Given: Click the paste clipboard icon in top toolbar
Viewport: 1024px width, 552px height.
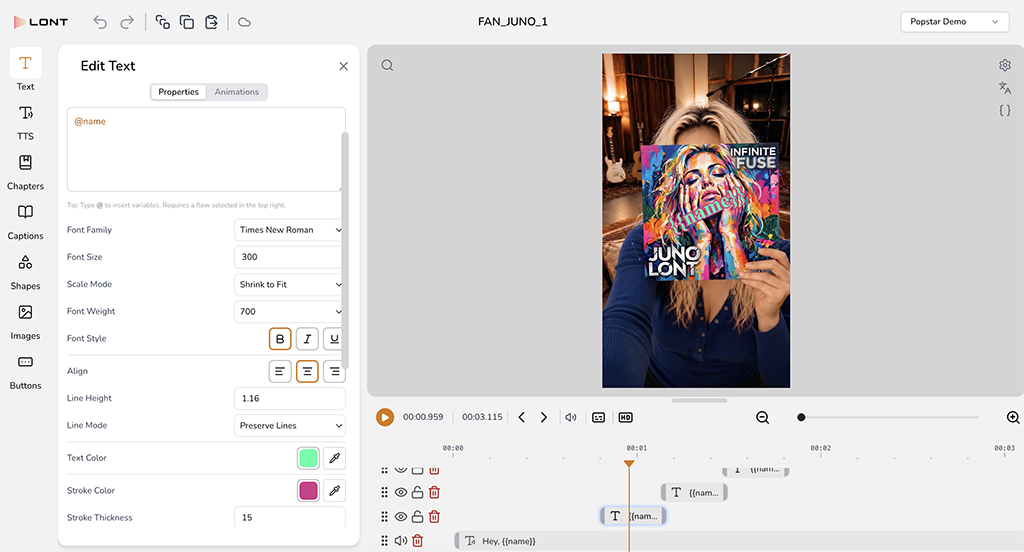Looking at the screenshot, I should click(211, 22).
